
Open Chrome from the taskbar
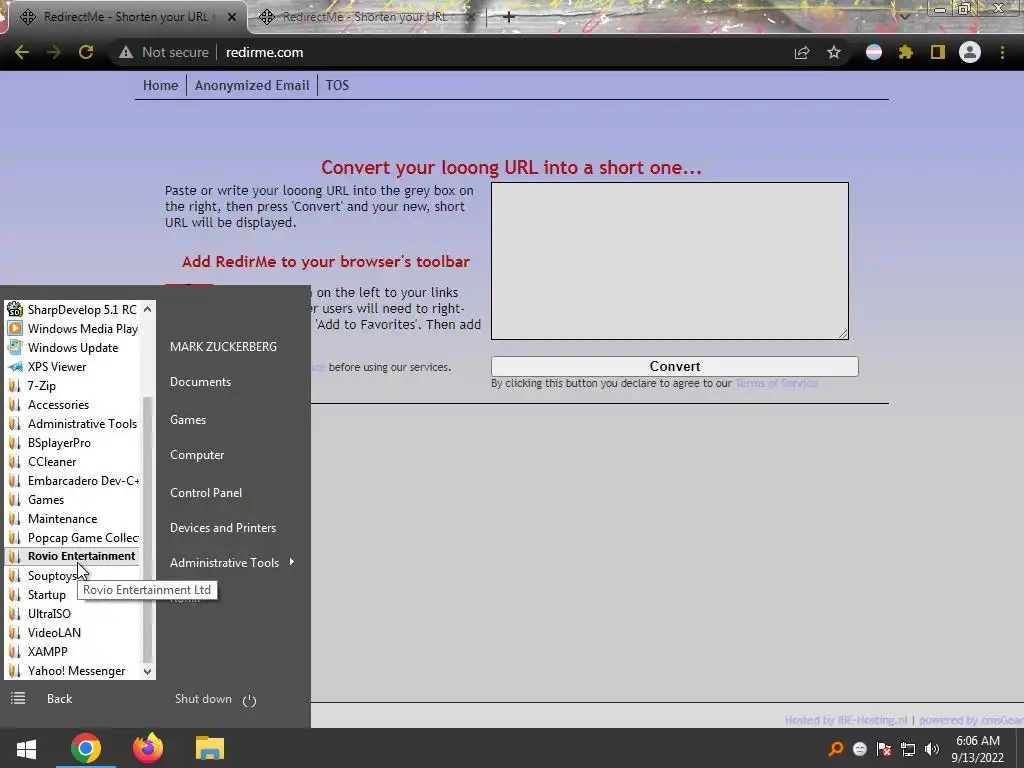86,748
